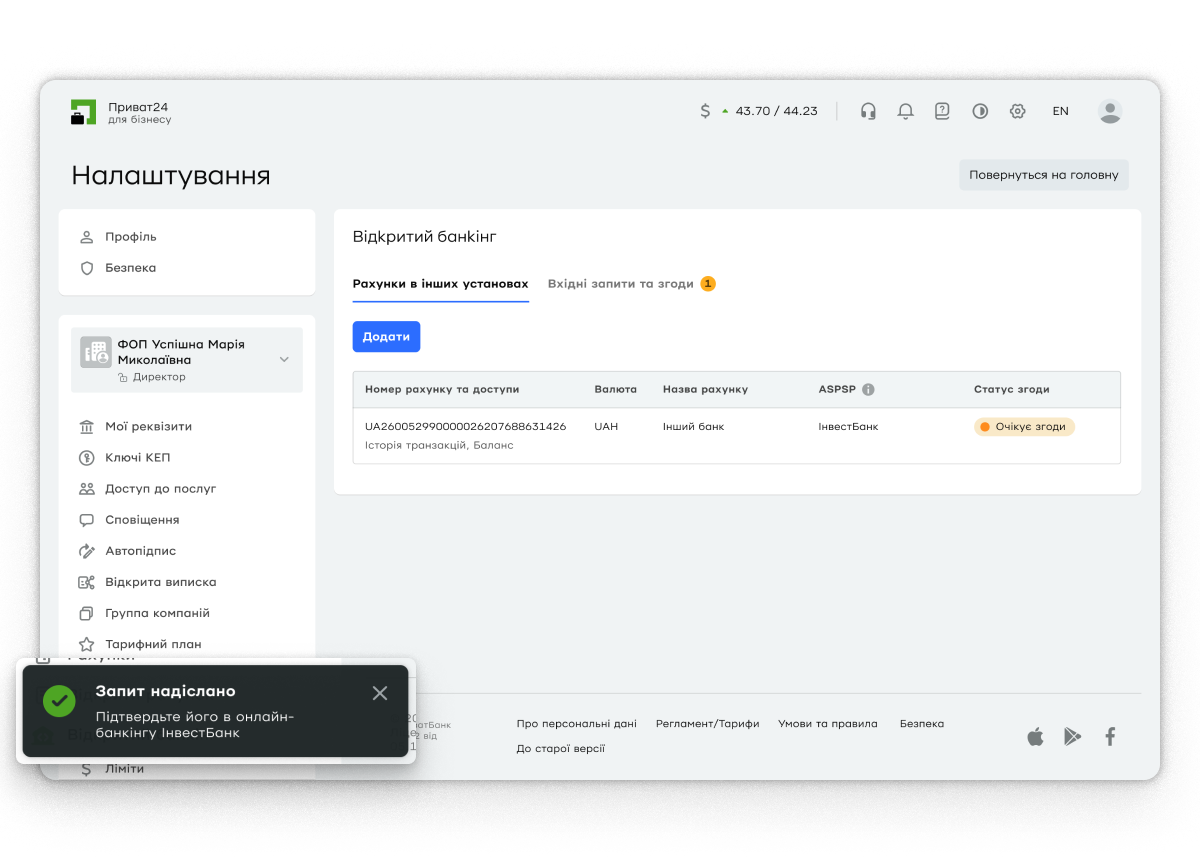Click UAH currency cell
This screenshot has width=1200, height=860.
pyautogui.click(x=606, y=426)
